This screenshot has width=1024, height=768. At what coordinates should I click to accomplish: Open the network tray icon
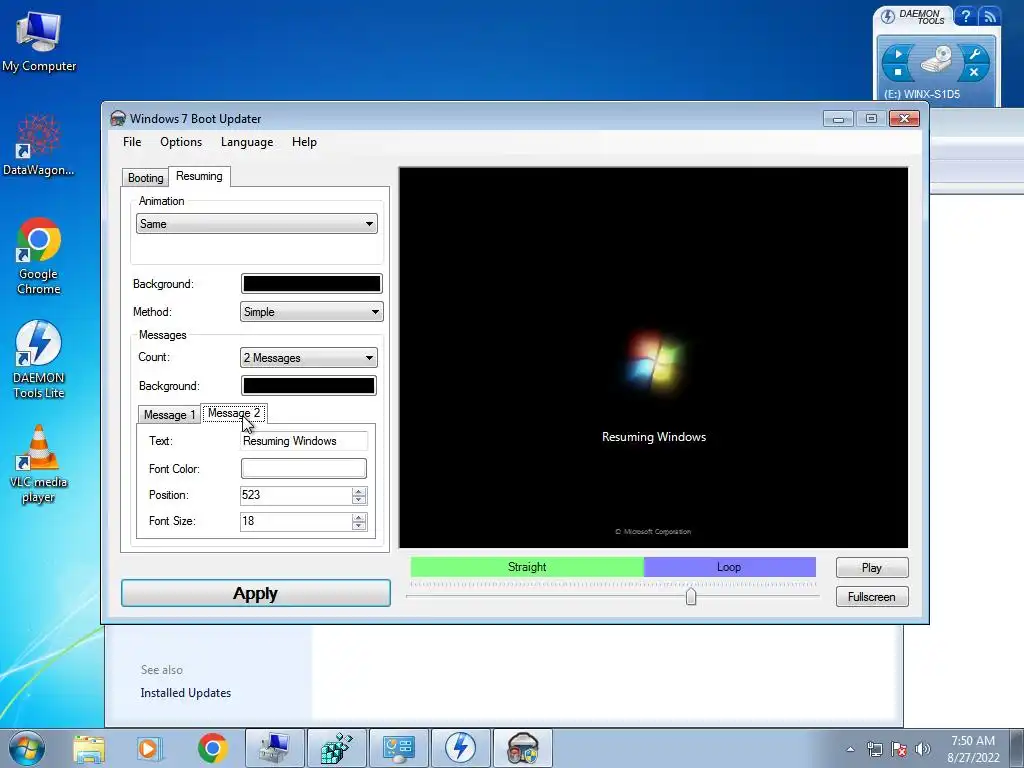[x=874, y=749]
